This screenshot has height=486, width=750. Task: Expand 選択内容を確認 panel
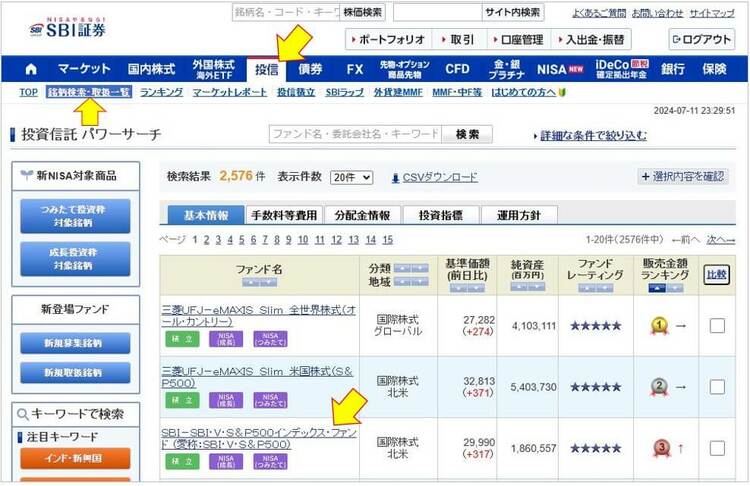[x=683, y=177]
